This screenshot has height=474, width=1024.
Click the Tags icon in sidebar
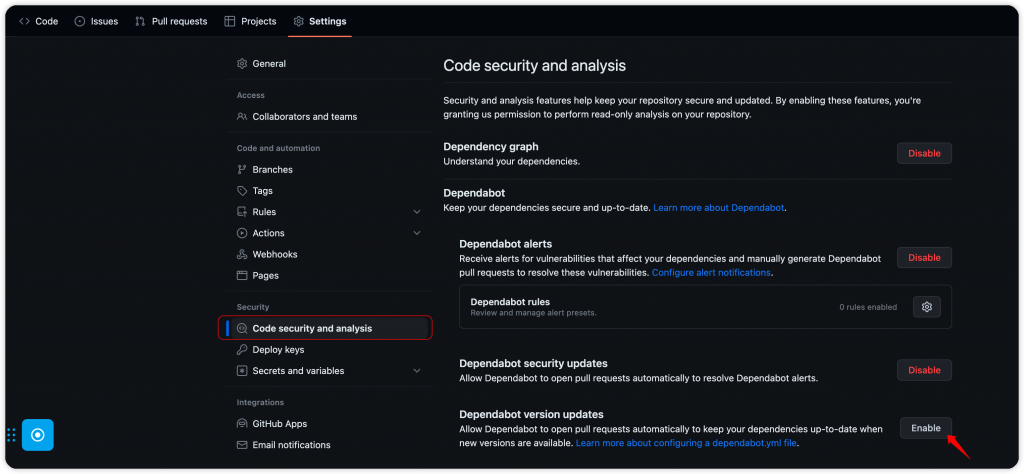click(x=242, y=191)
